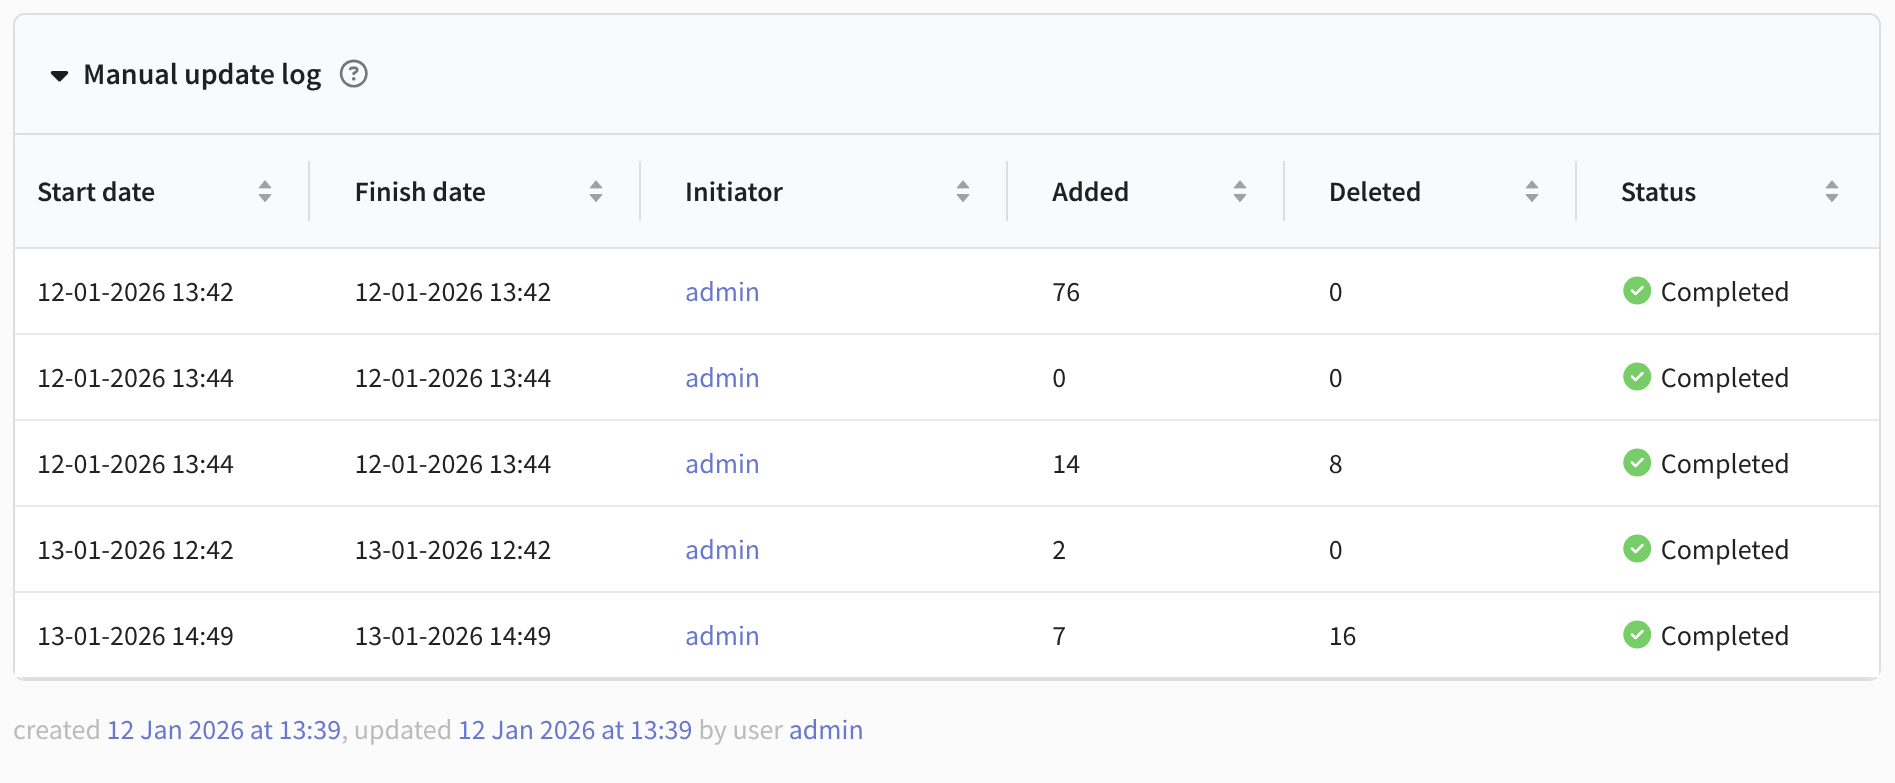
Task: Click the created date link in footer
Action: 223,730
